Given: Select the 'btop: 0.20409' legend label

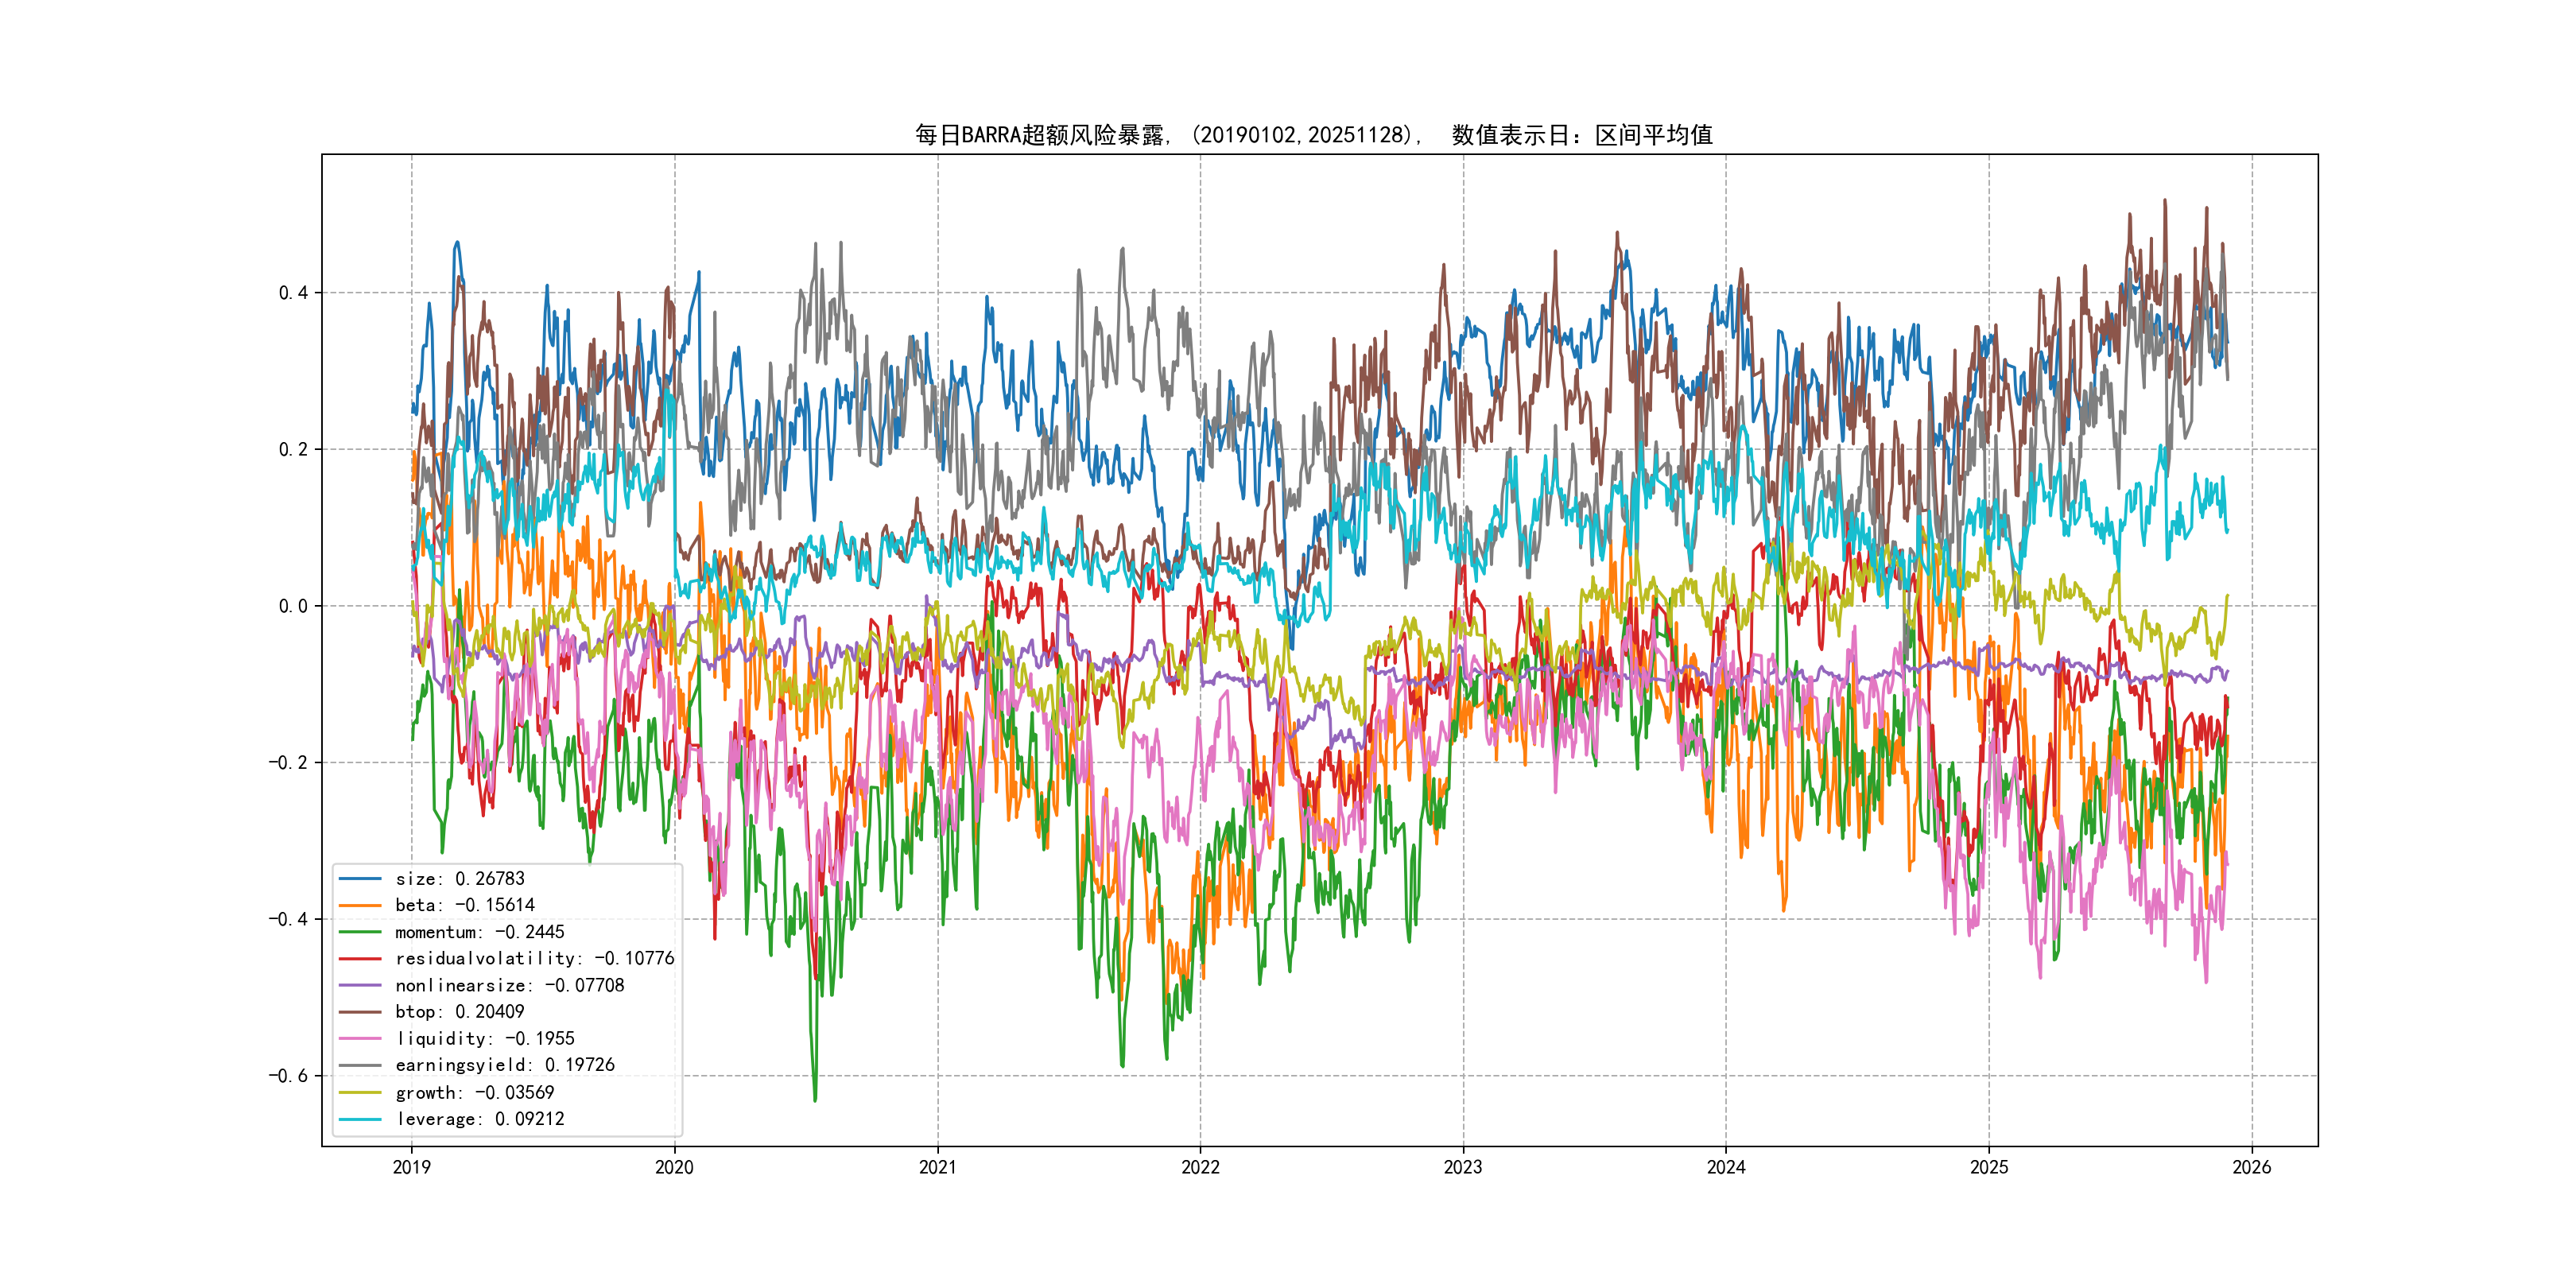Looking at the screenshot, I should coord(459,1012).
